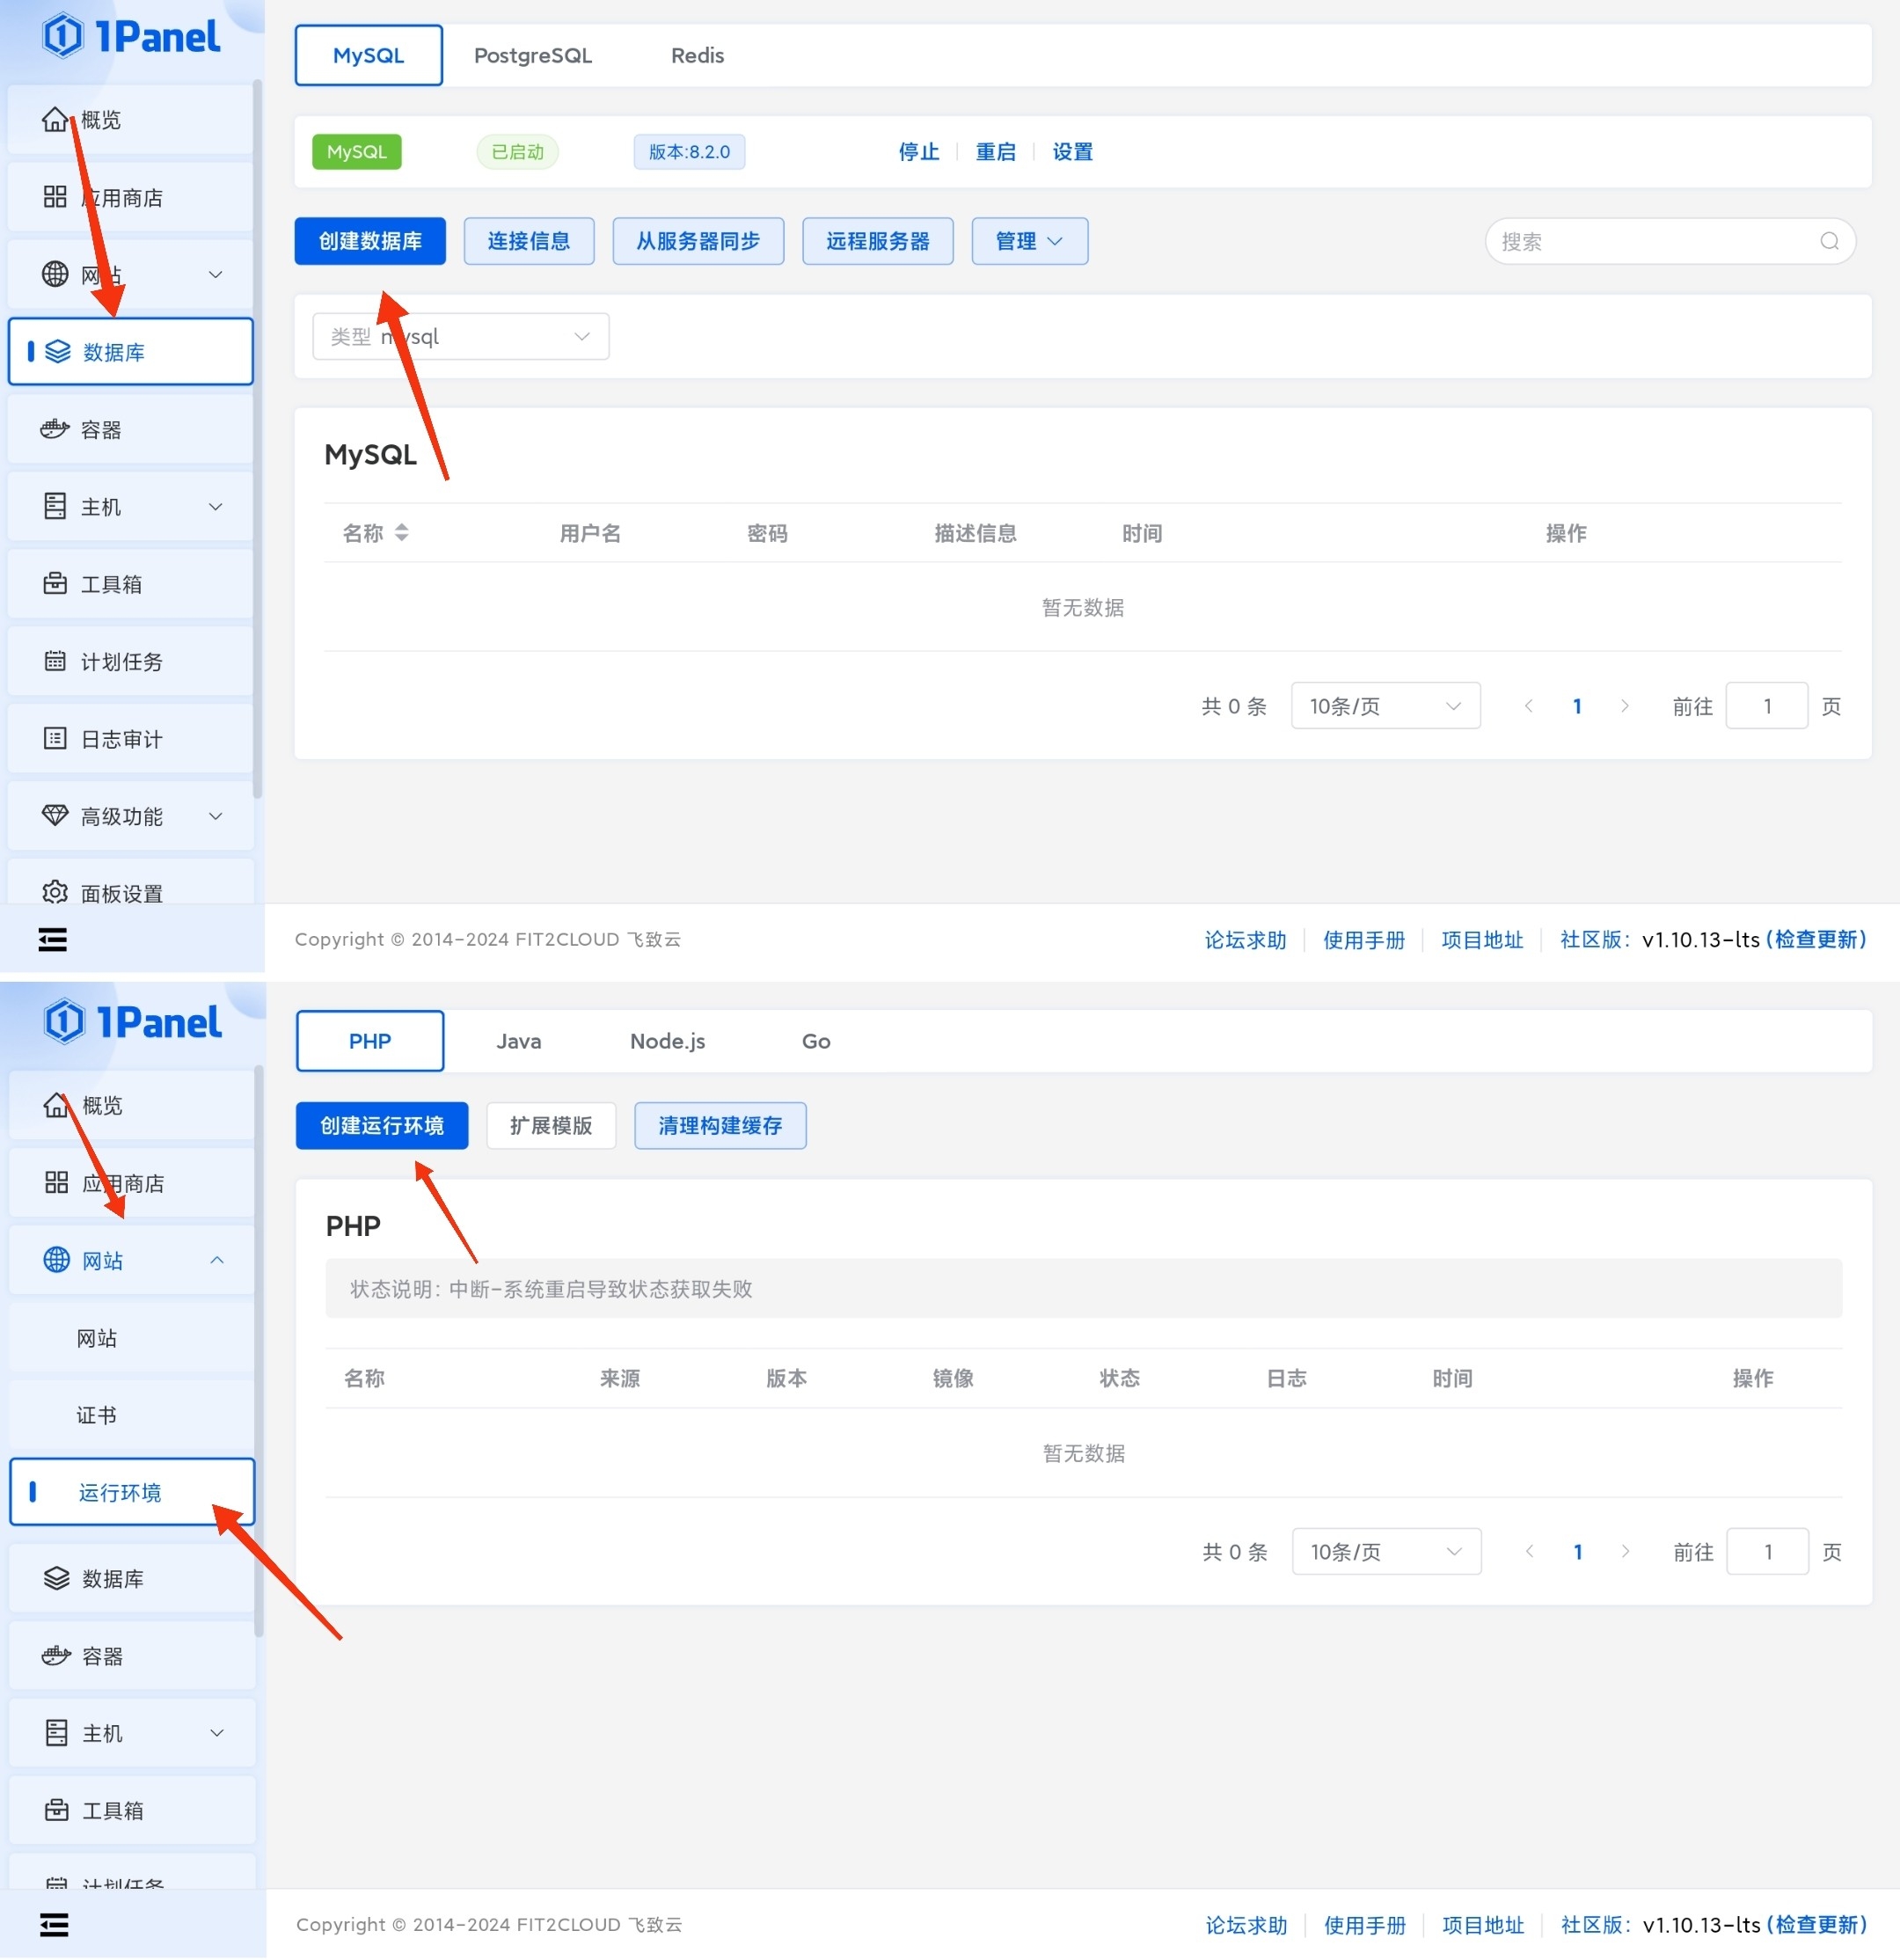
Task: Sort the MySQL table by name
Action: pyautogui.click(x=401, y=533)
